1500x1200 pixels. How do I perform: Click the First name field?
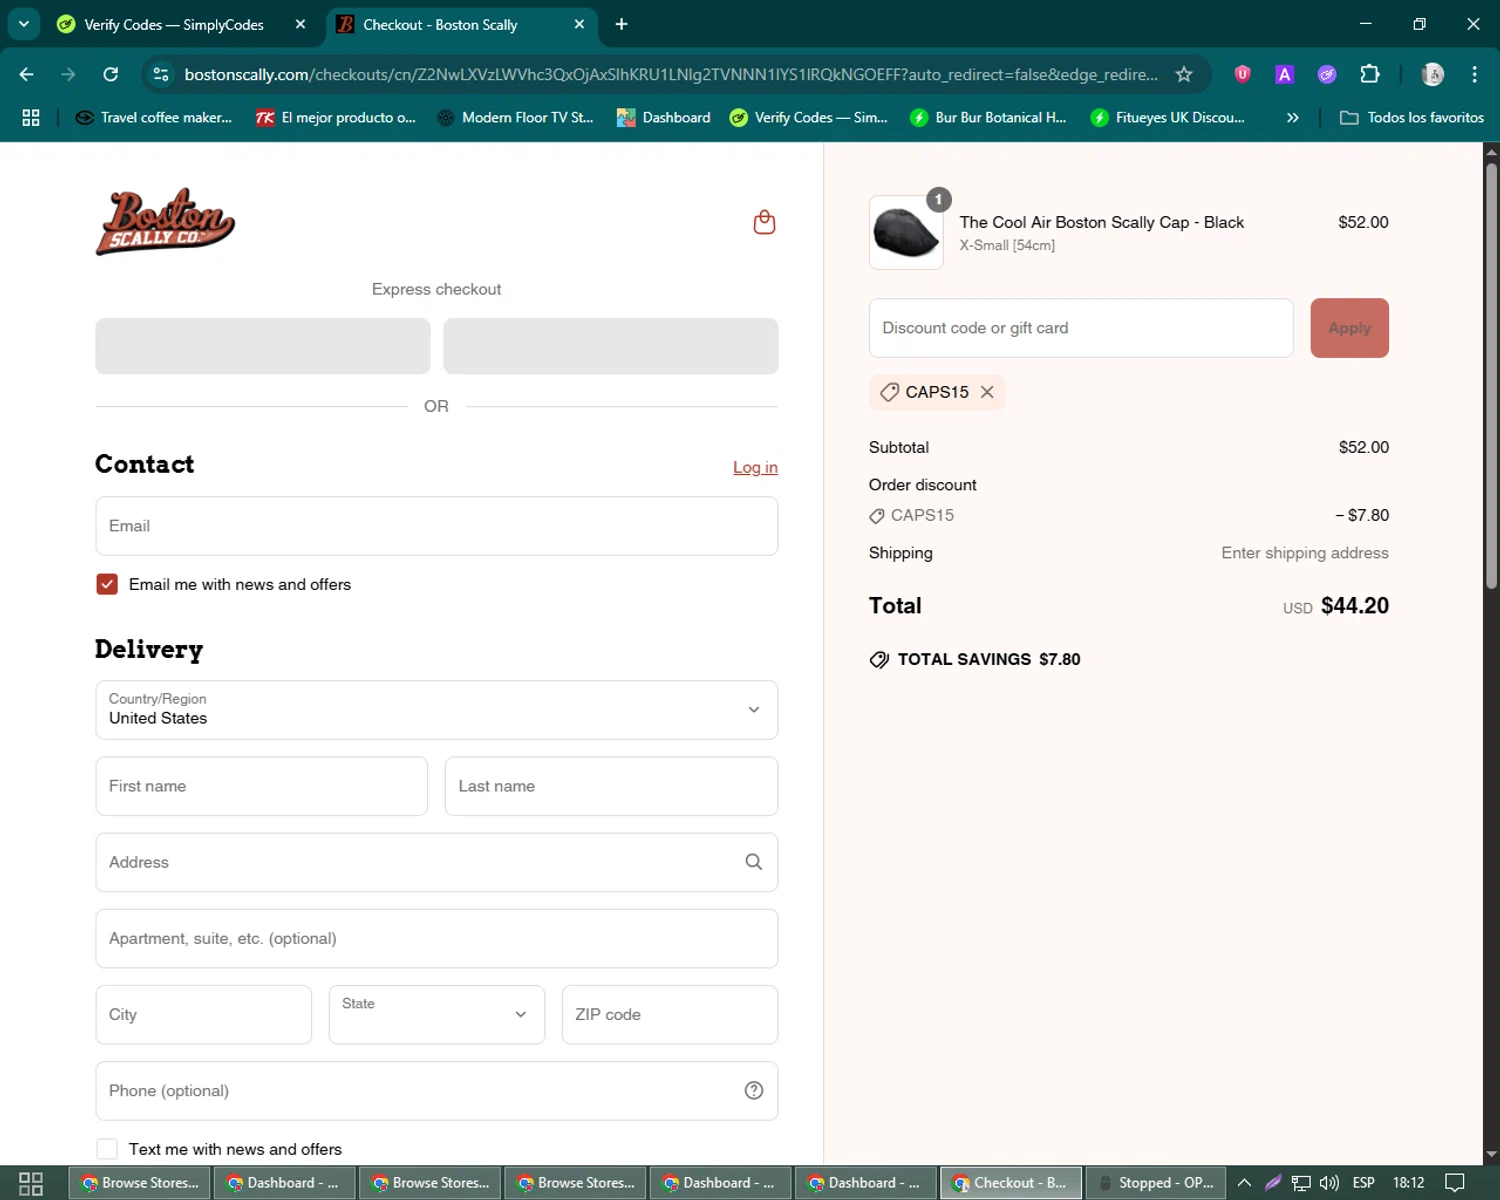[x=261, y=786]
